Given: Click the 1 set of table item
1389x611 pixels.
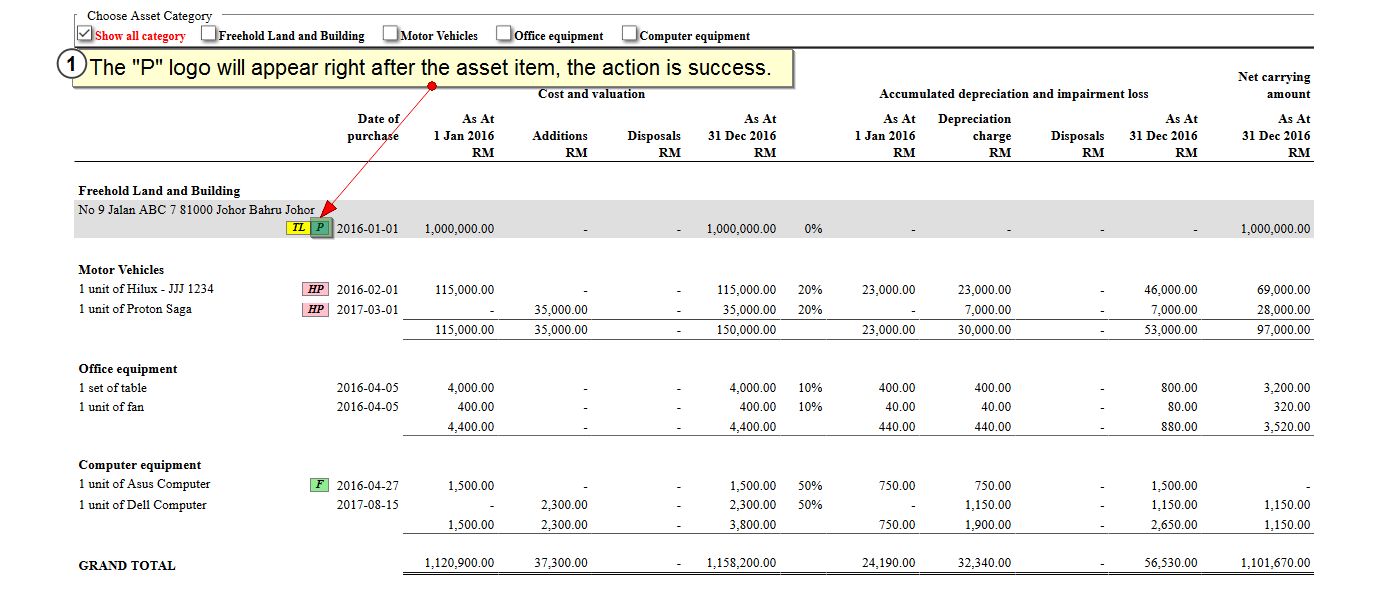Looking at the screenshot, I should tap(113, 388).
